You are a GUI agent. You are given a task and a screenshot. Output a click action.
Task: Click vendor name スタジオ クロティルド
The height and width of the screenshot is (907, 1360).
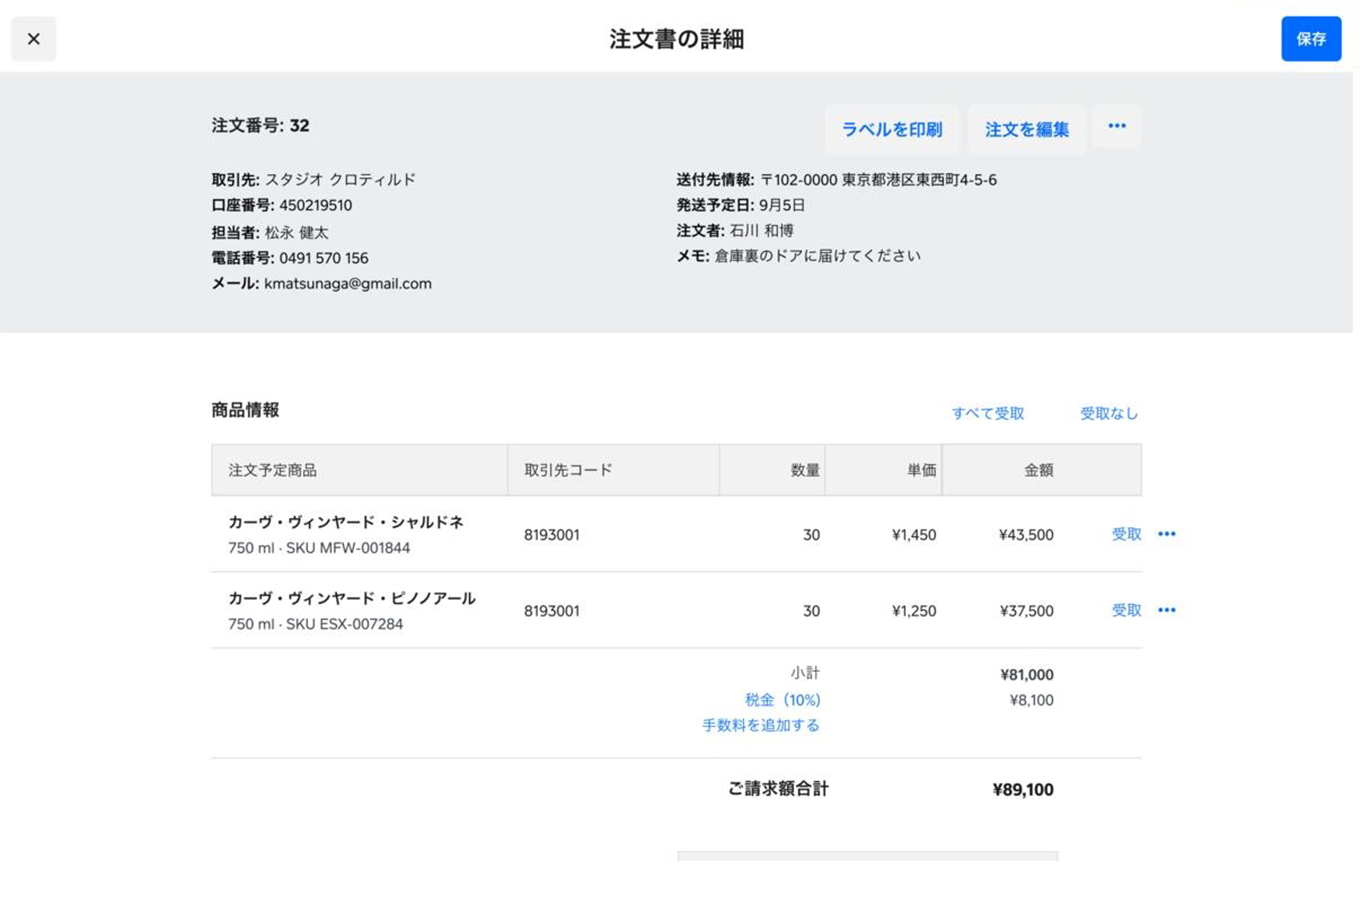click(340, 180)
